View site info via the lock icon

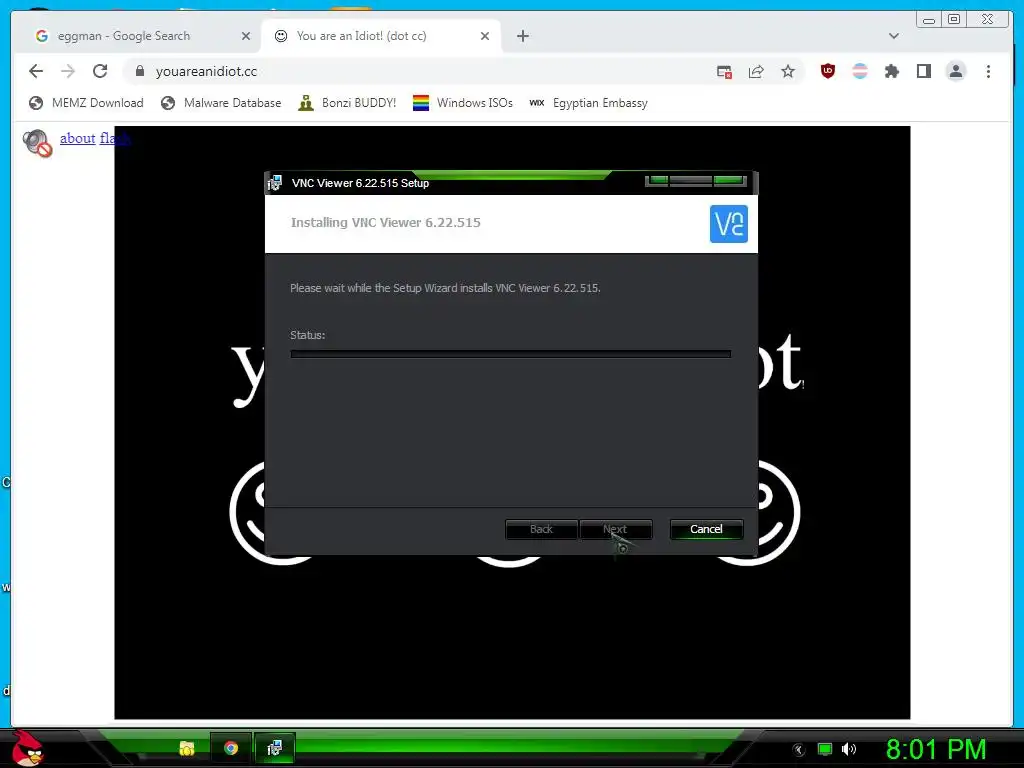tap(140, 71)
